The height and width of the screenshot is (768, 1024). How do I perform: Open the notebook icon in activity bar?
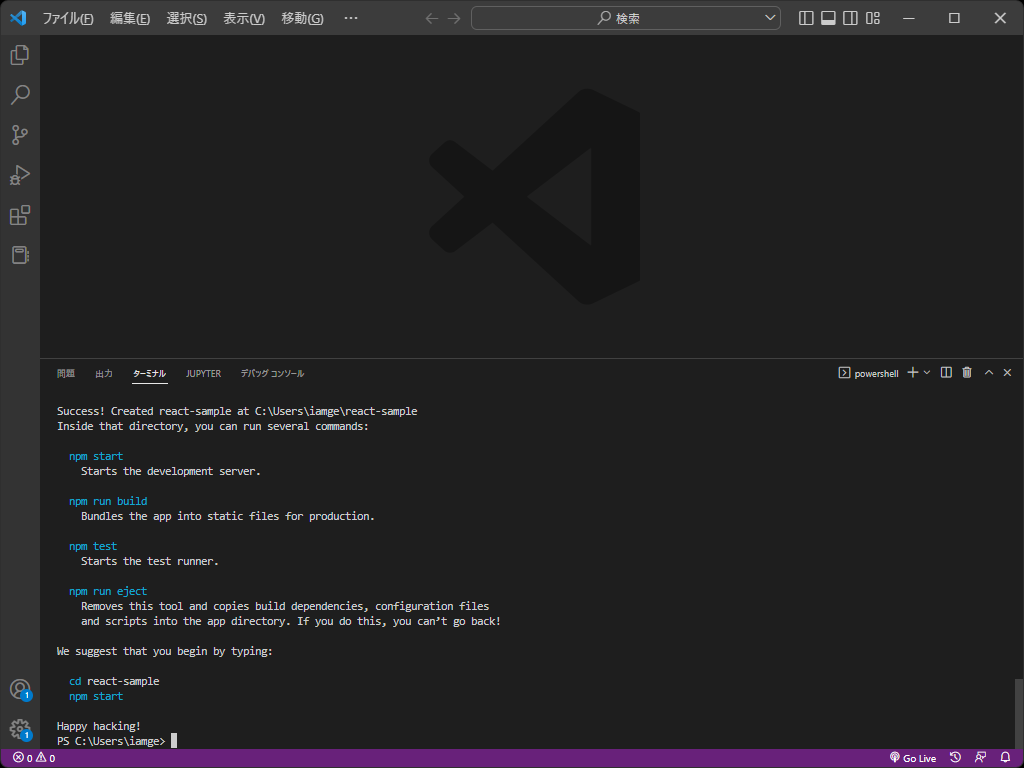(x=20, y=255)
